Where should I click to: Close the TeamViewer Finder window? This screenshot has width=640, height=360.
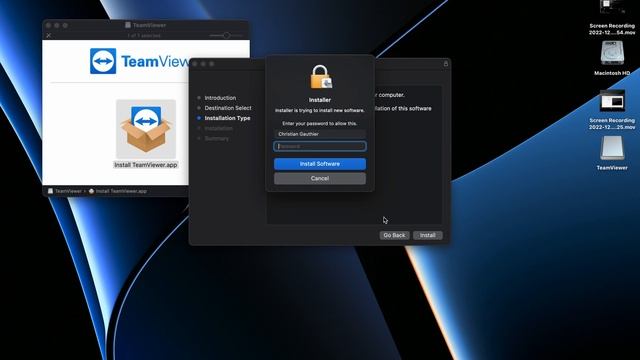(49, 25)
